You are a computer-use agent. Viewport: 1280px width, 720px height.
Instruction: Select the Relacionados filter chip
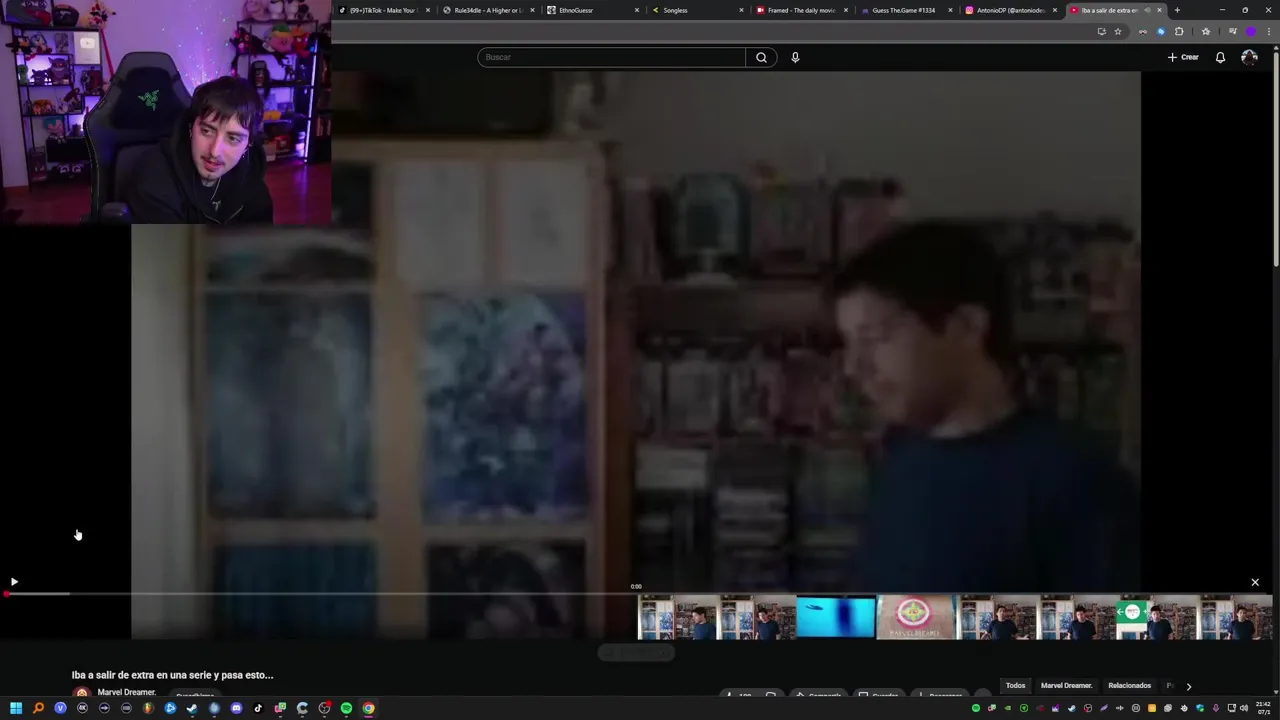click(x=1129, y=686)
